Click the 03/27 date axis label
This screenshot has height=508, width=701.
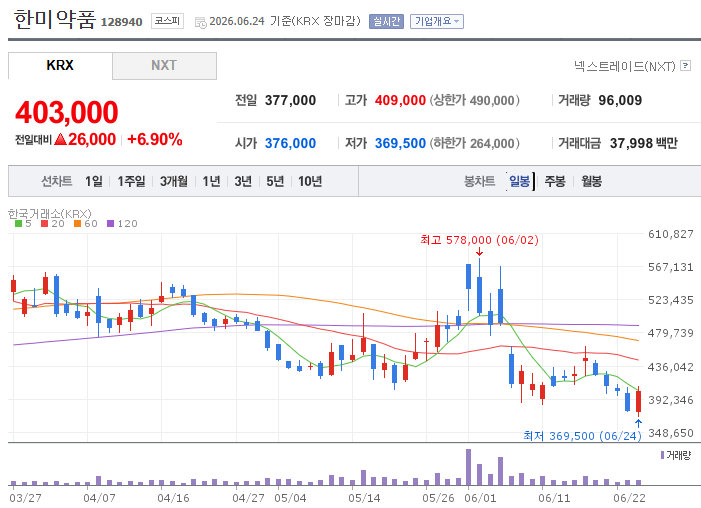25,498
